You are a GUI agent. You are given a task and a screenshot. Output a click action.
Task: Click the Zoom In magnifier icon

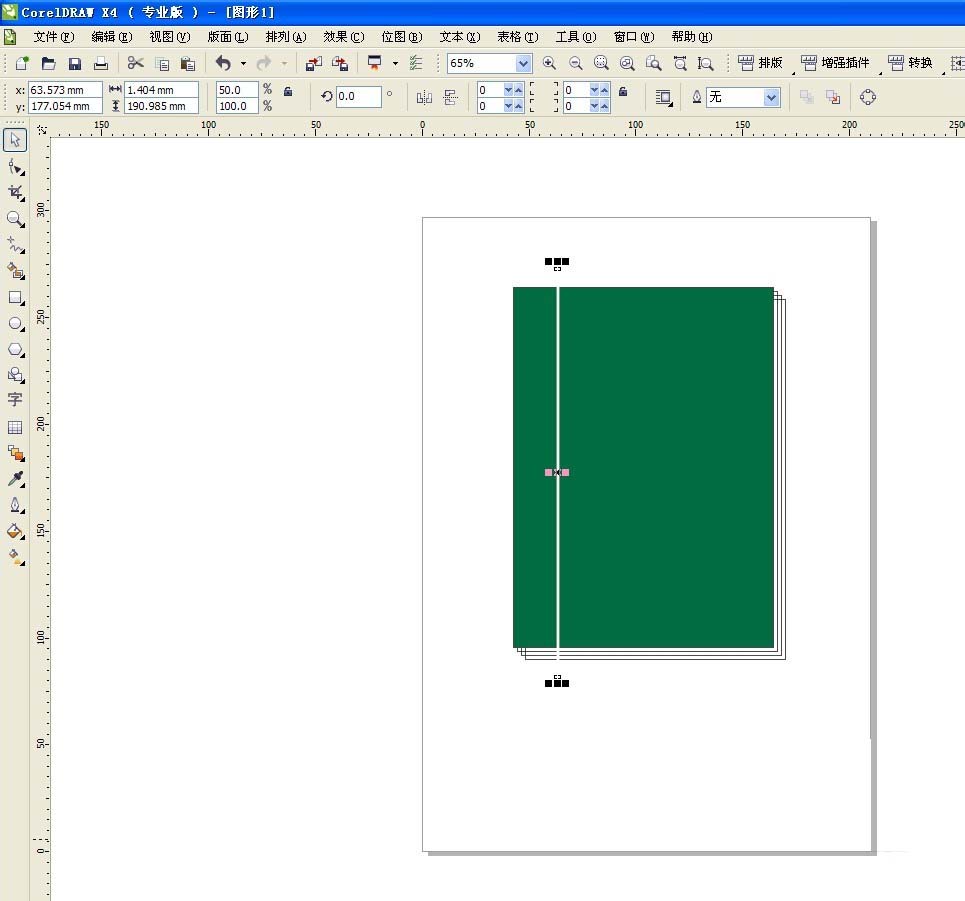tap(549, 63)
